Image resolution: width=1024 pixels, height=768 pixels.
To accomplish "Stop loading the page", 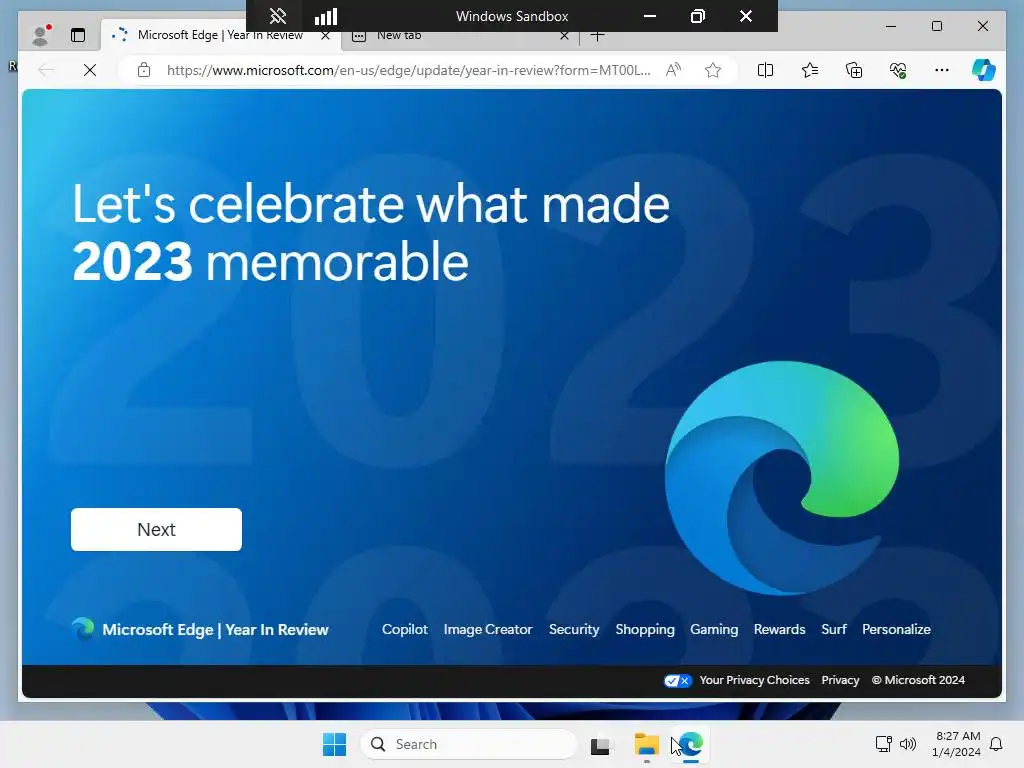I will pyautogui.click(x=90, y=70).
